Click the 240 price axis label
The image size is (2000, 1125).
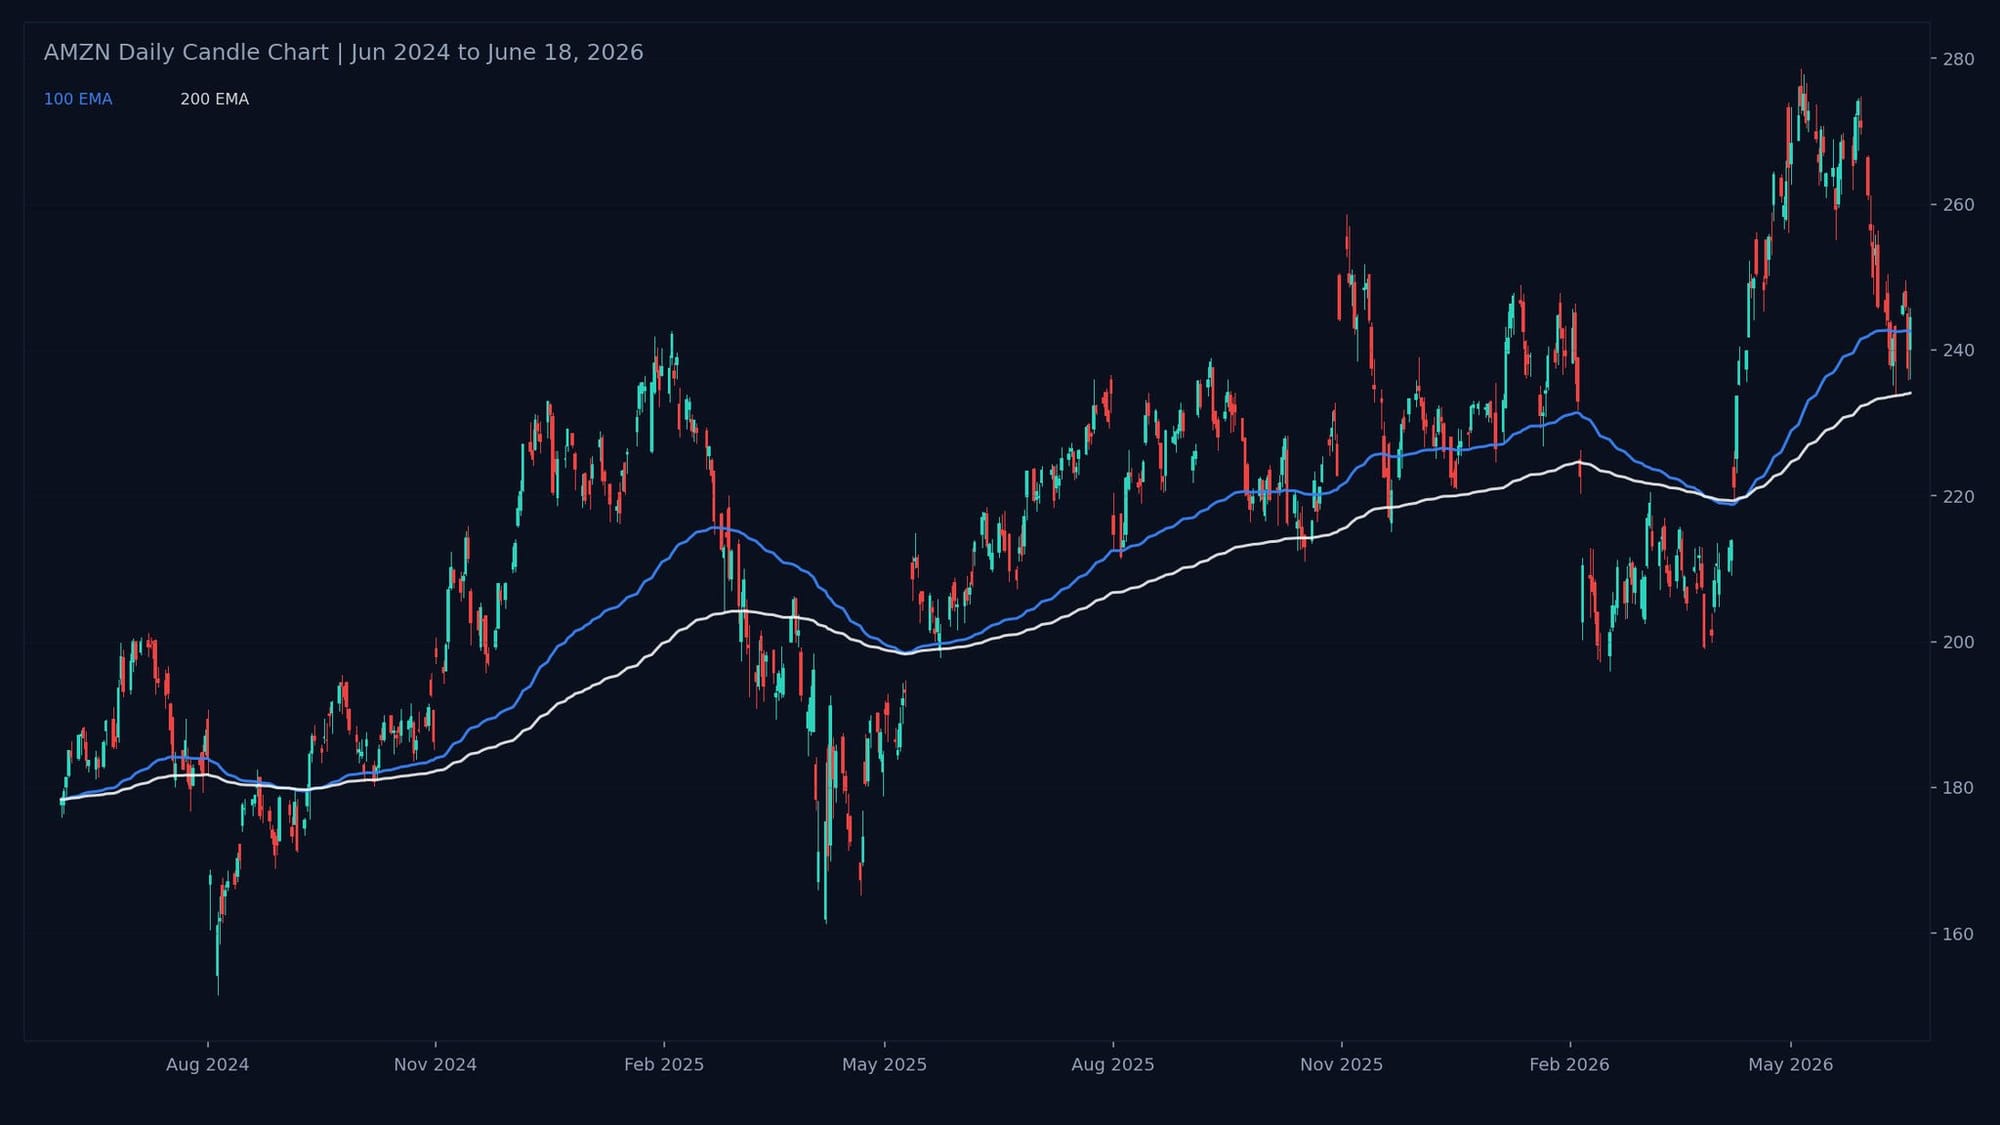[x=1958, y=350]
